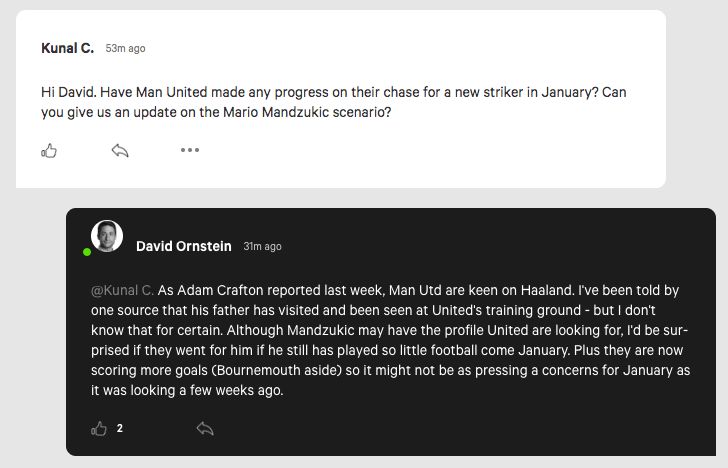Screen dimensions: 728x468
Task: Reply to David Ornstein's answer using the arrow icon
Action: (205, 428)
